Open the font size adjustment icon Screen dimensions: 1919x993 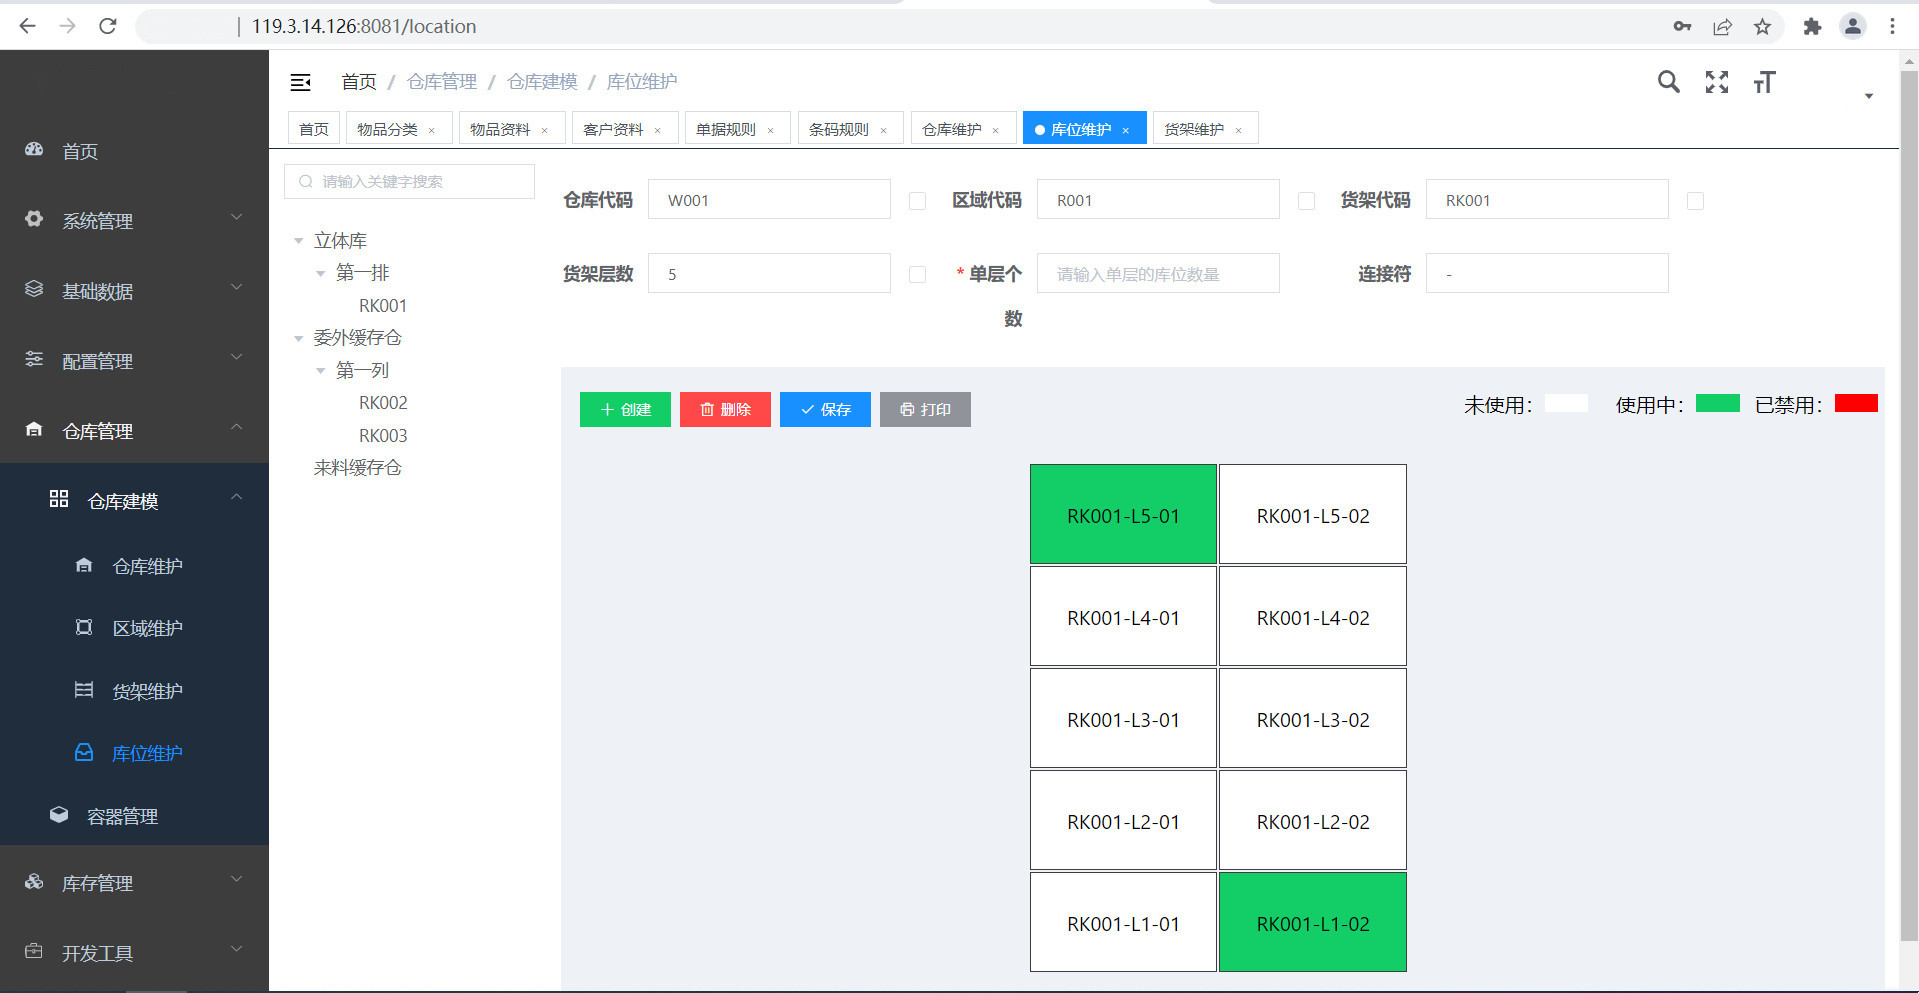coord(1764,82)
